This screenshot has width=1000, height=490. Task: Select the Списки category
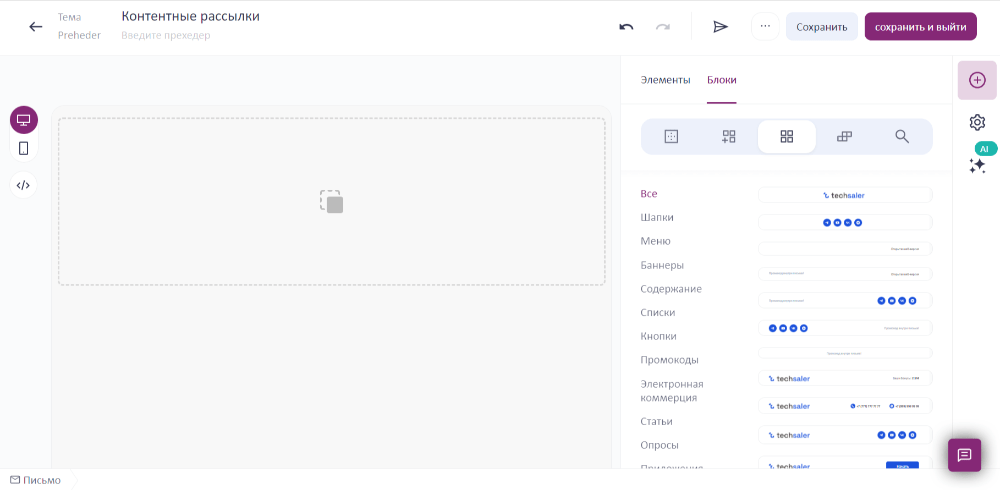[x=658, y=313]
